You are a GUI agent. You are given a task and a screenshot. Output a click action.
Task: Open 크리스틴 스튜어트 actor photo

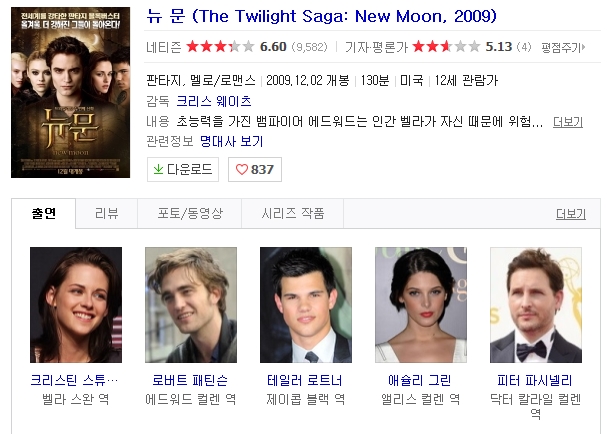coord(76,305)
